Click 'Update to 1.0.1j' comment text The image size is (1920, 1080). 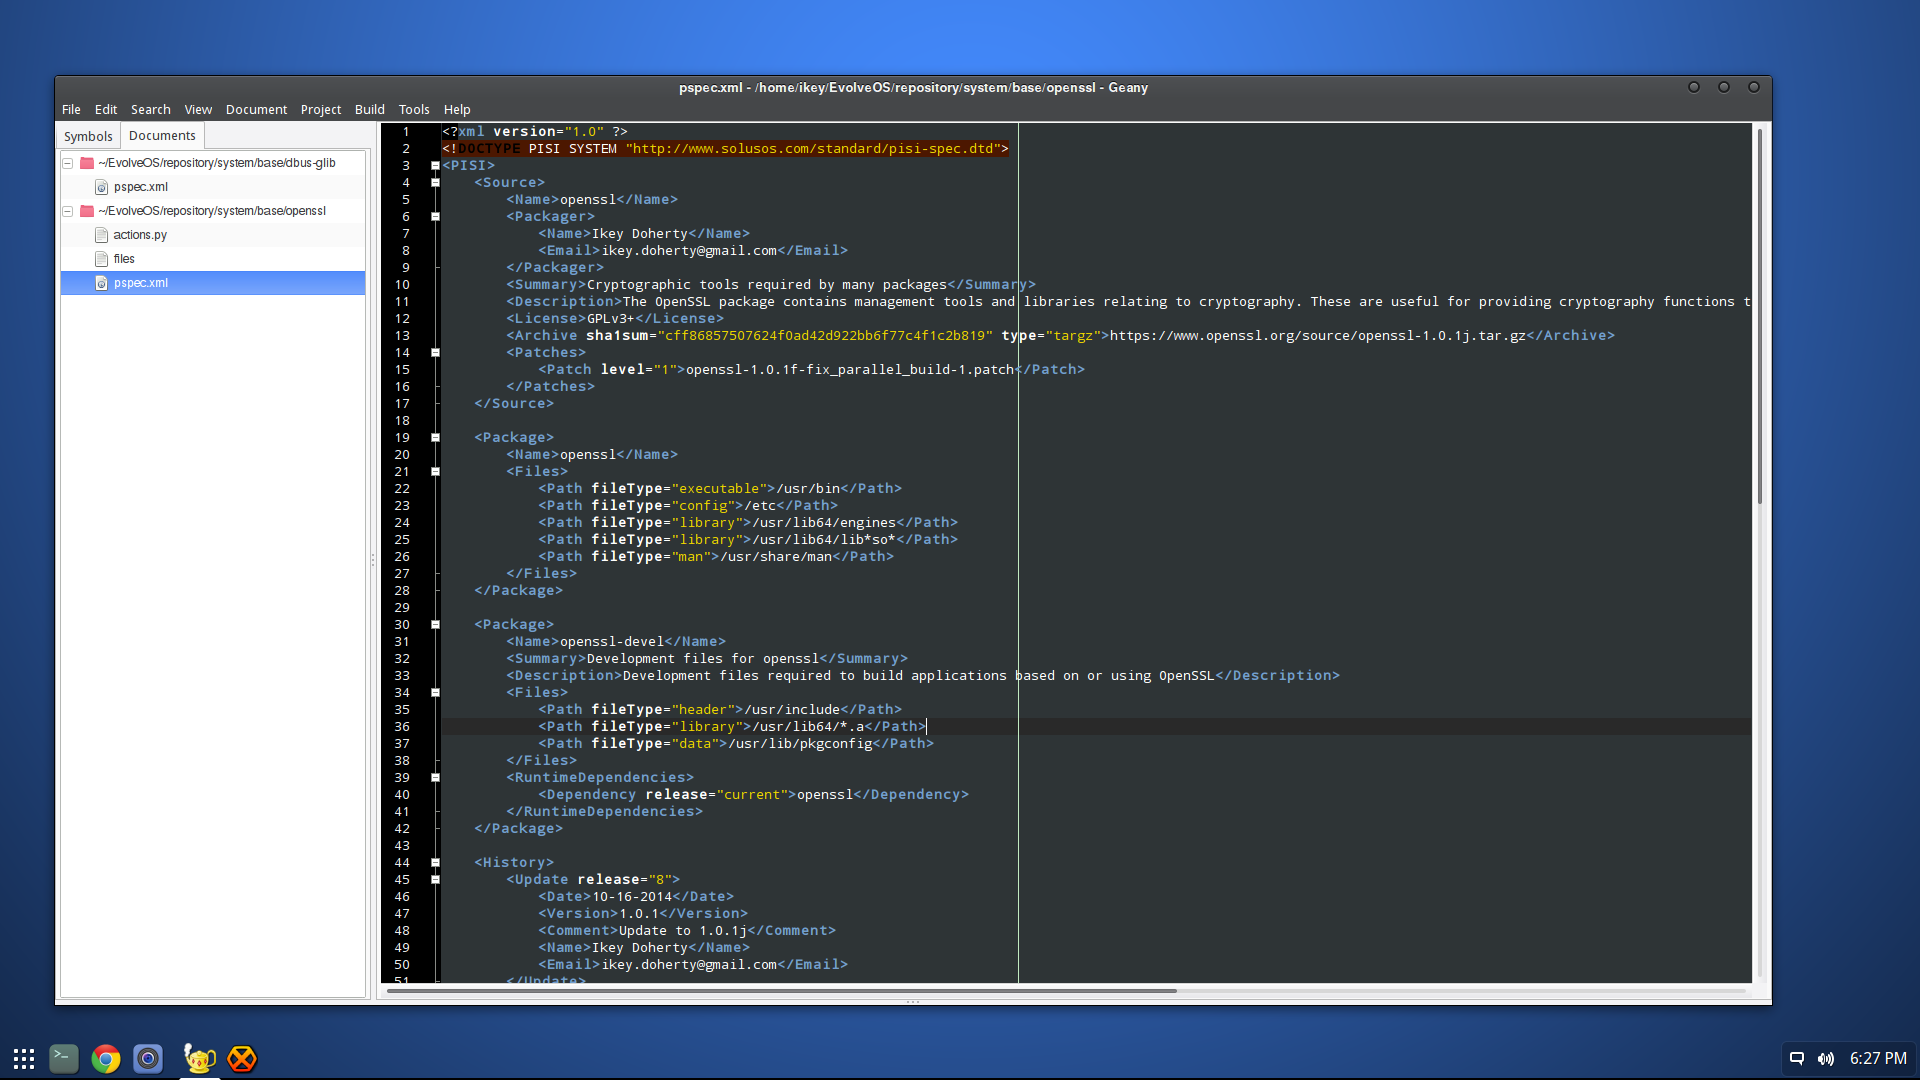[x=683, y=931]
